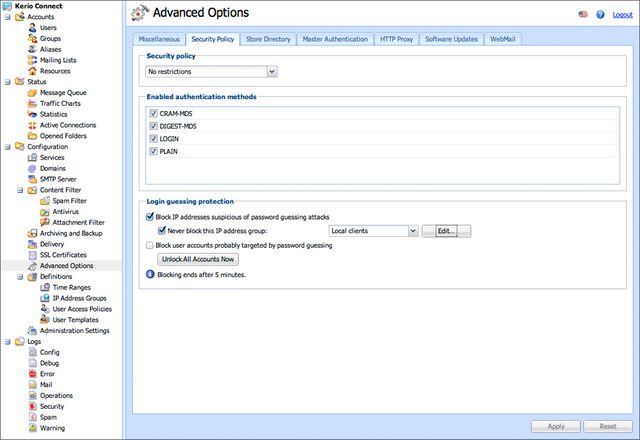Switch to the Miscellaneous tab

tap(159, 39)
